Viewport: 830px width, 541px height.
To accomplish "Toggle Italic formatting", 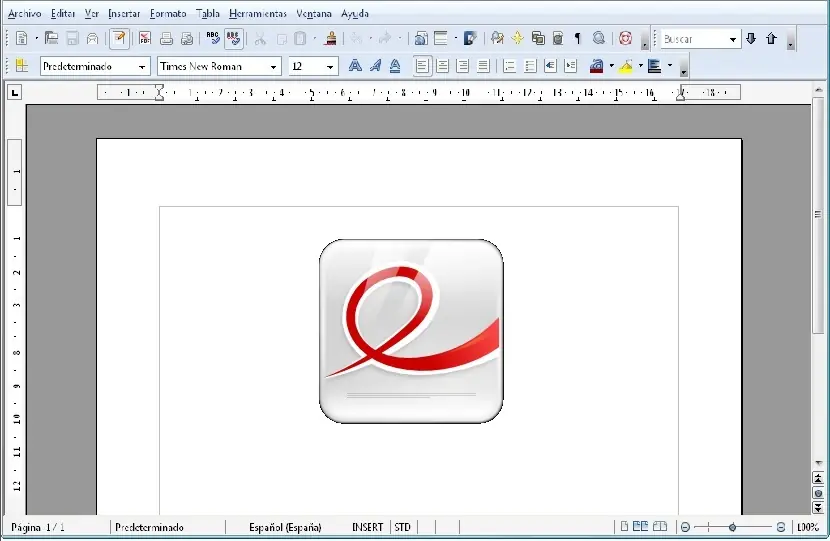I will pyautogui.click(x=375, y=66).
